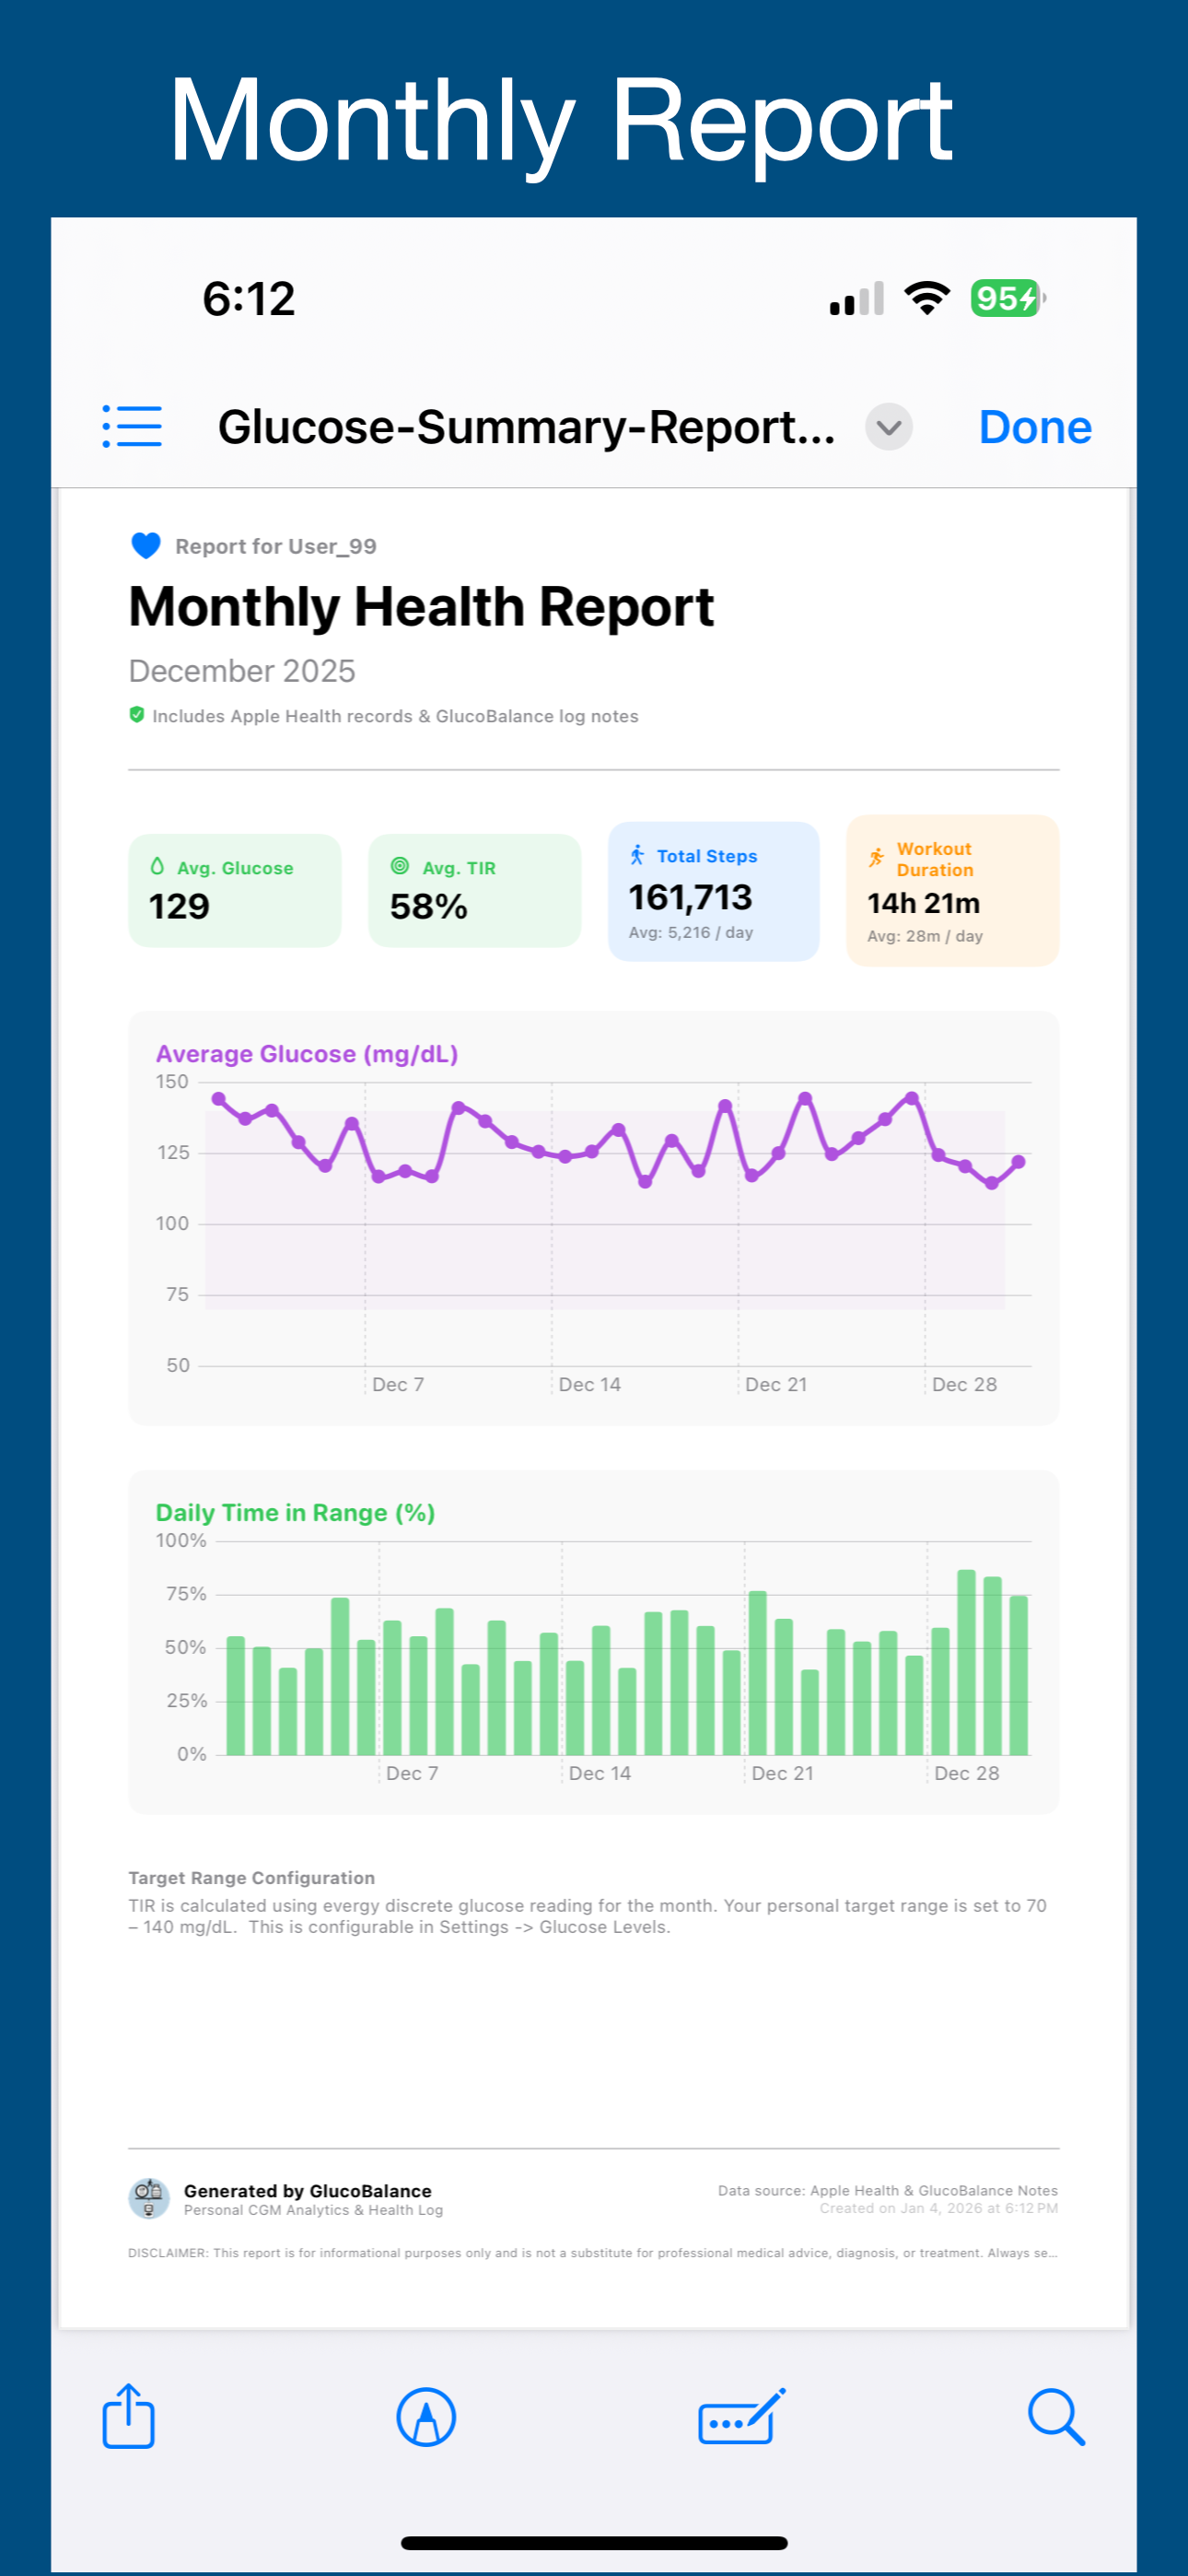Select the Total Steps 161,713 value

point(690,897)
